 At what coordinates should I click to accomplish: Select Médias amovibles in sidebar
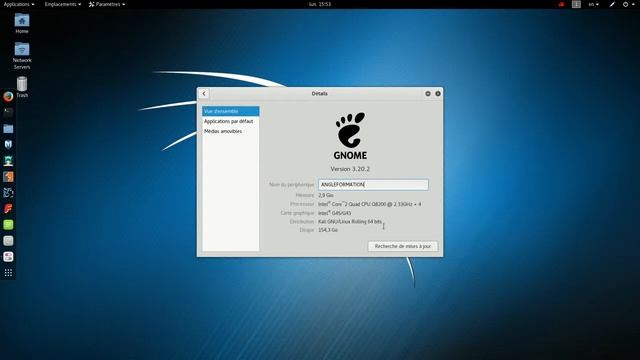(x=231, y=131)
